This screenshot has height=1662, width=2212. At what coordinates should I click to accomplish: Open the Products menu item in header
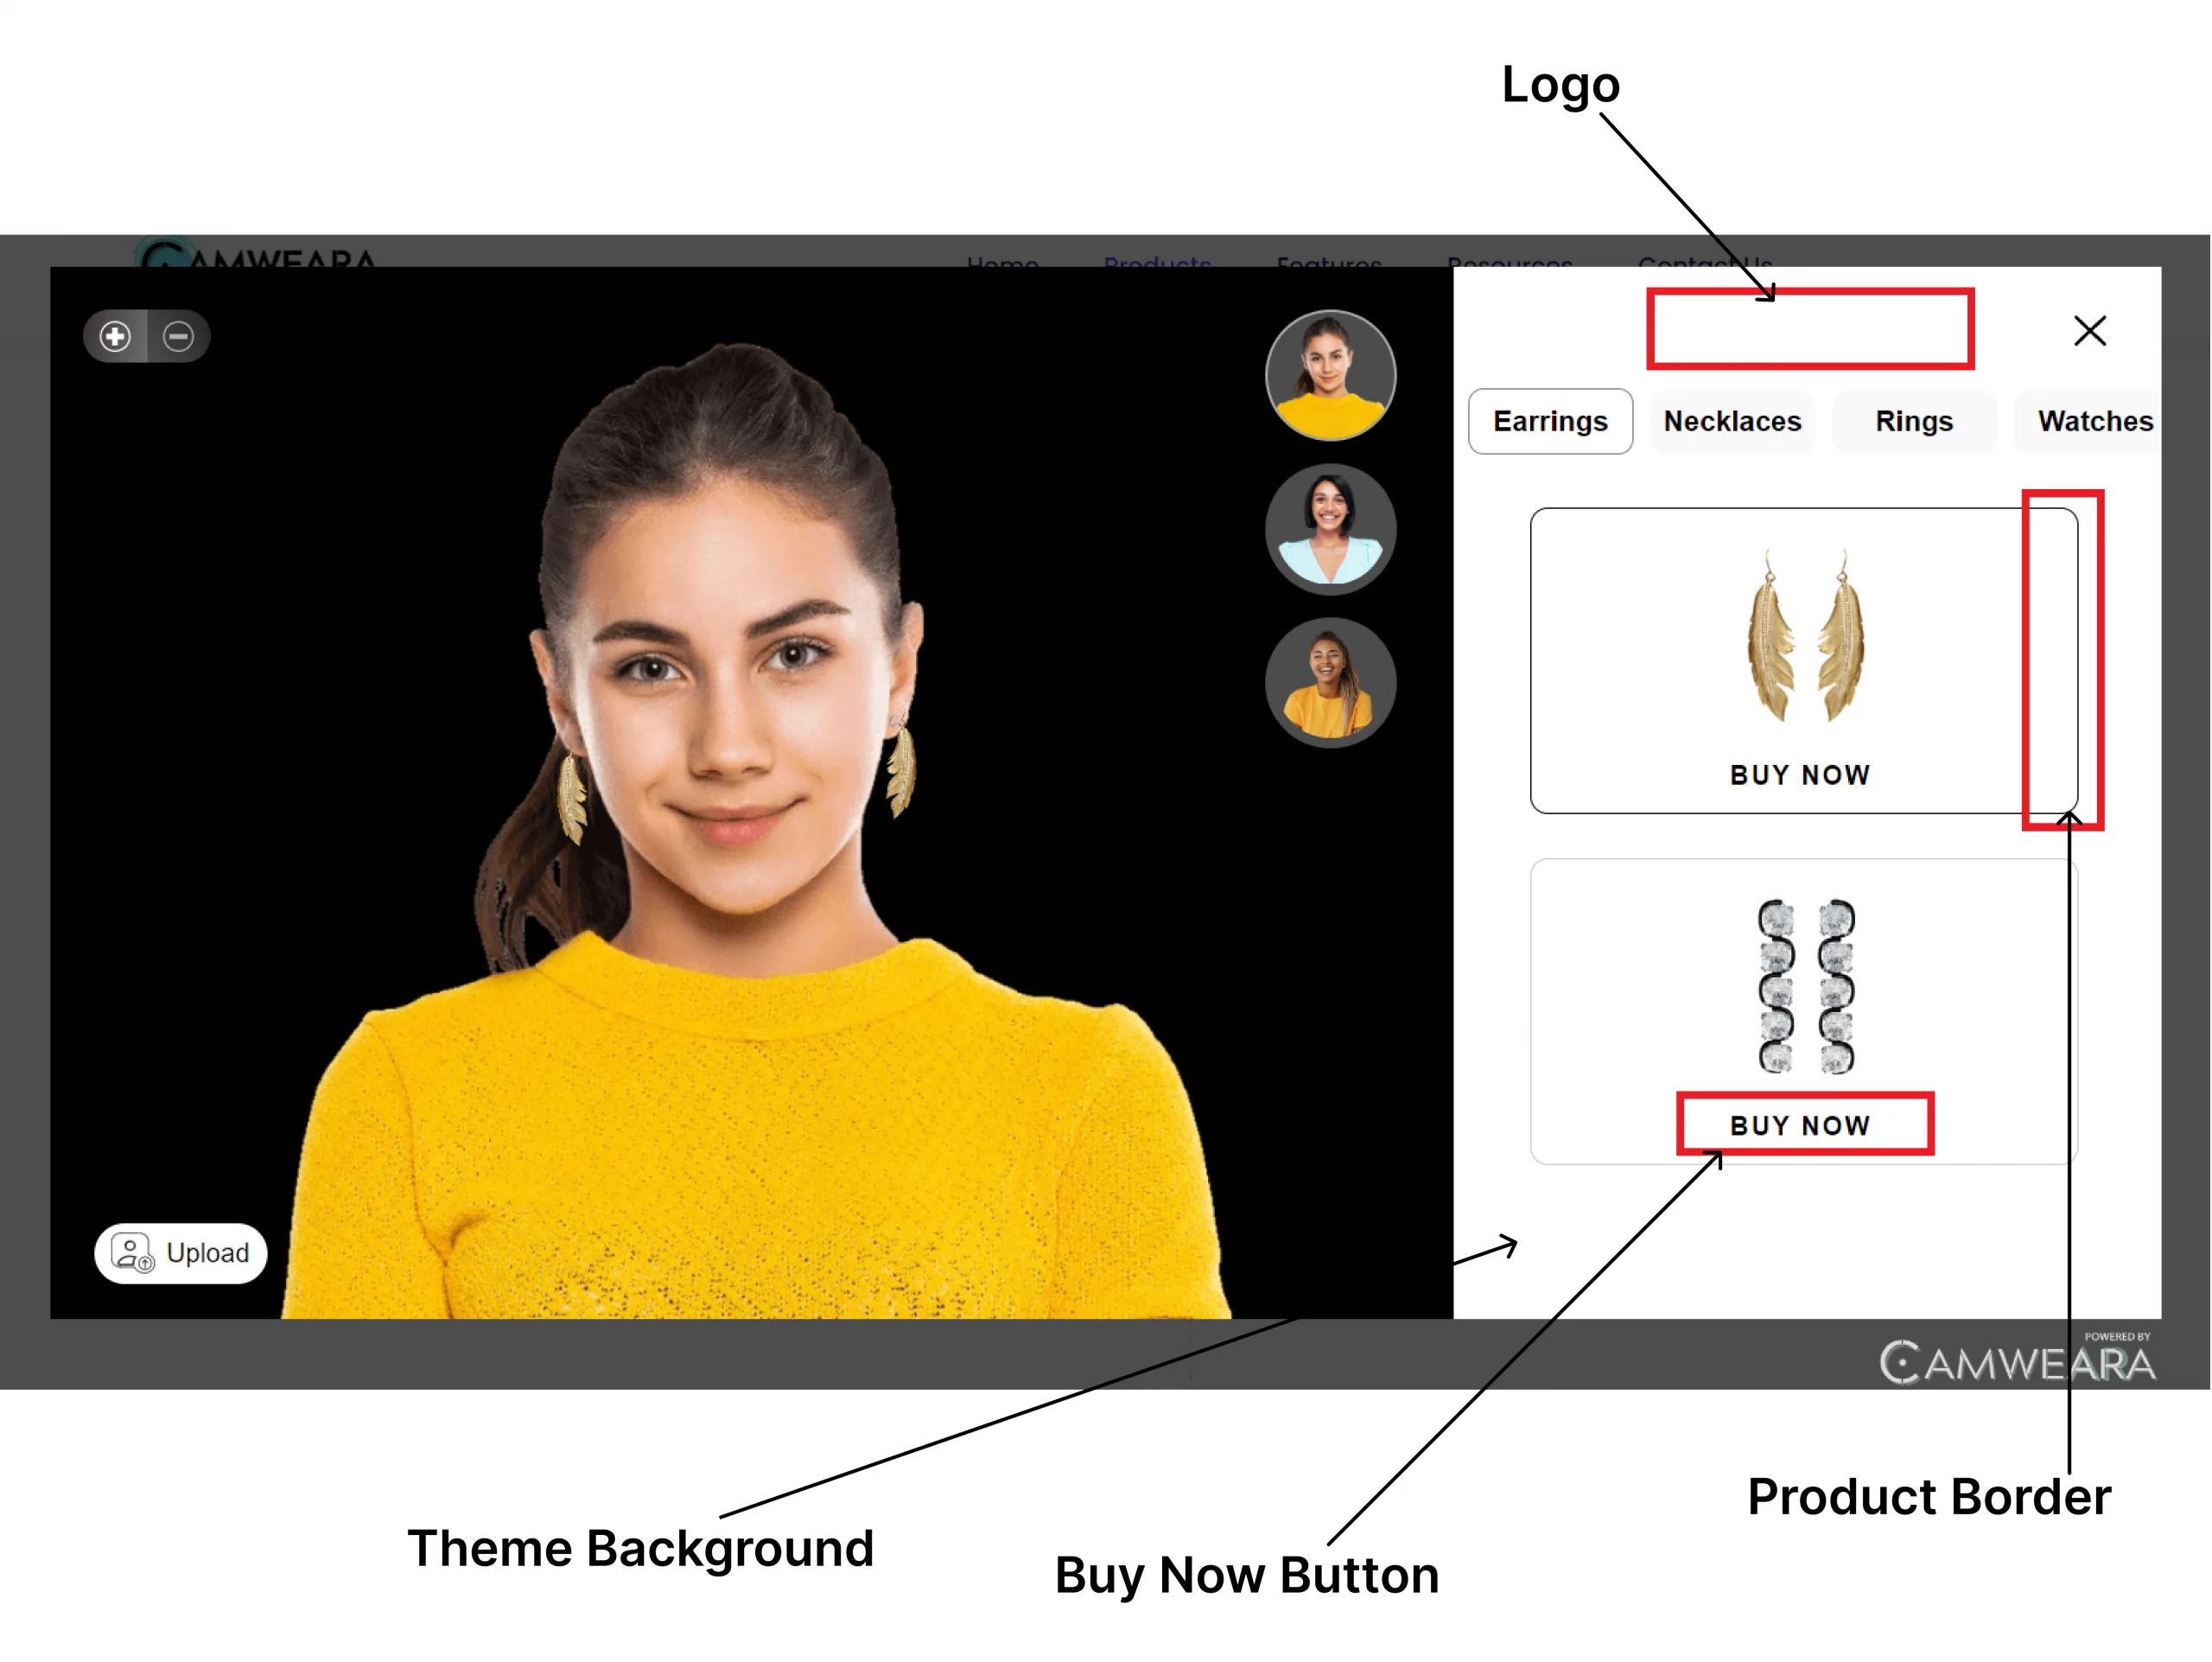[1157, 262]
